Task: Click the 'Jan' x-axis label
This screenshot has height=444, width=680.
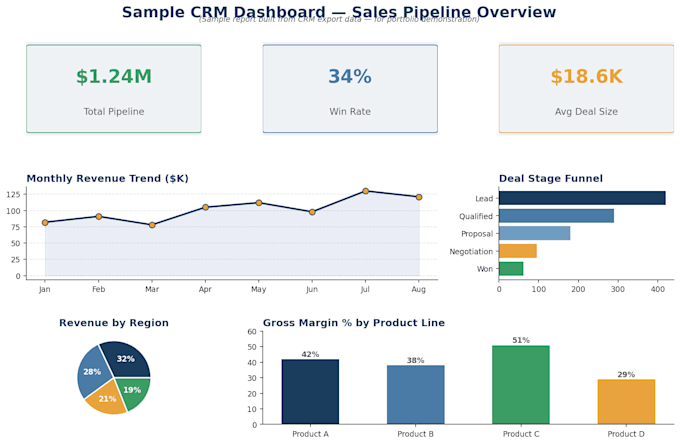Action: (45, 289)
